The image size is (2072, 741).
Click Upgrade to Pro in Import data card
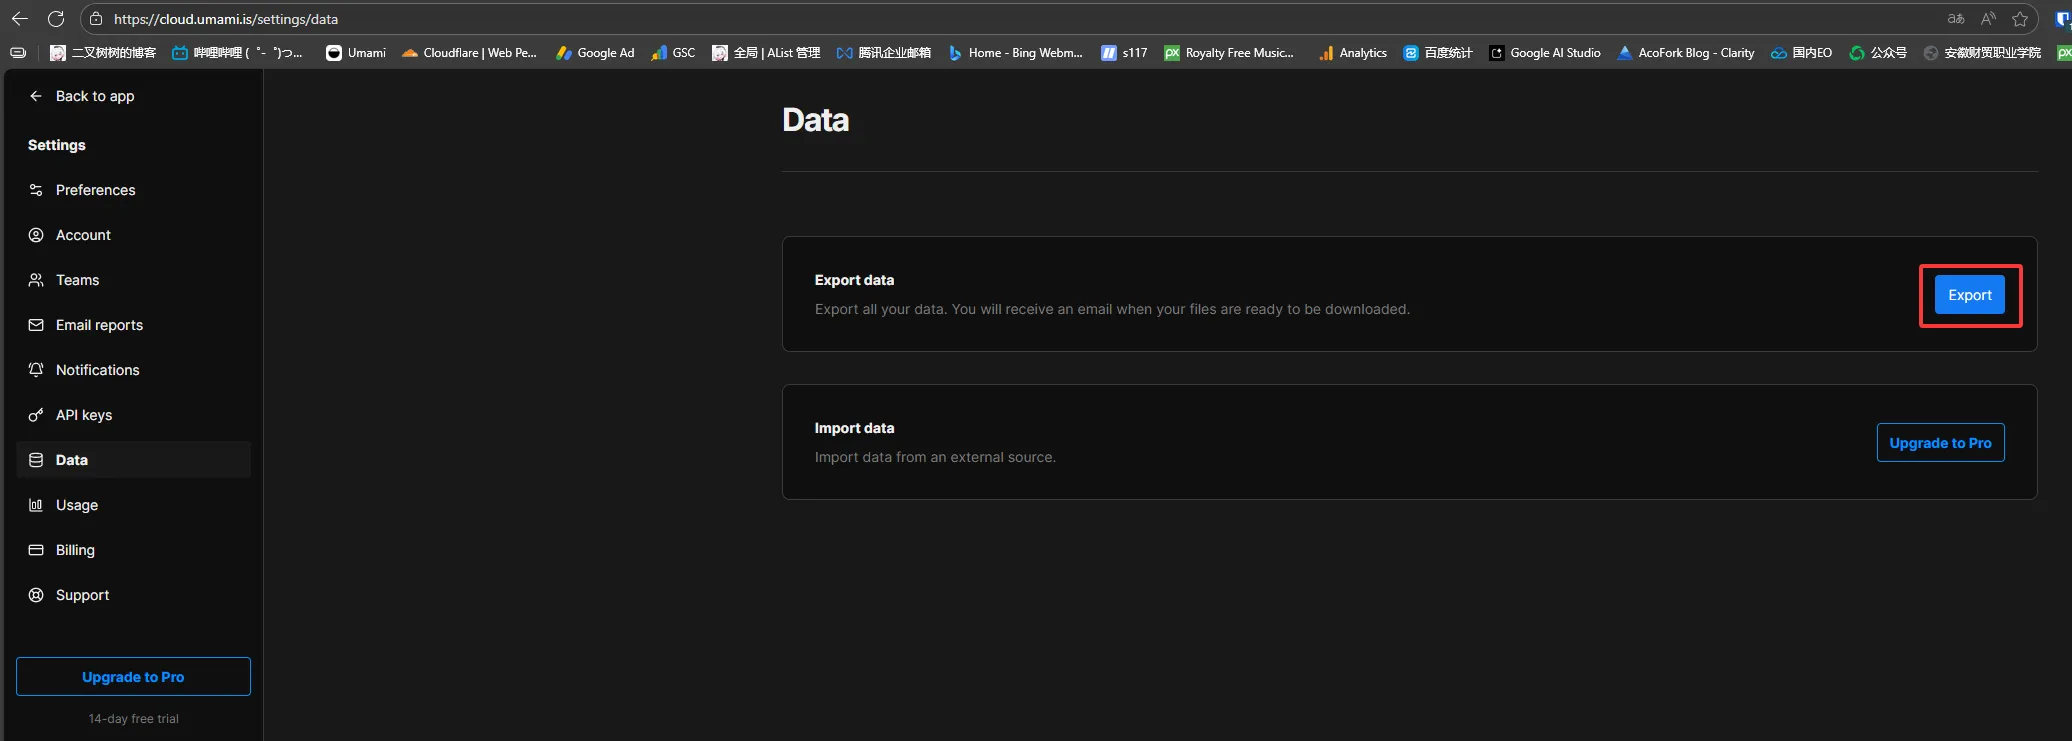point(1939,443)
